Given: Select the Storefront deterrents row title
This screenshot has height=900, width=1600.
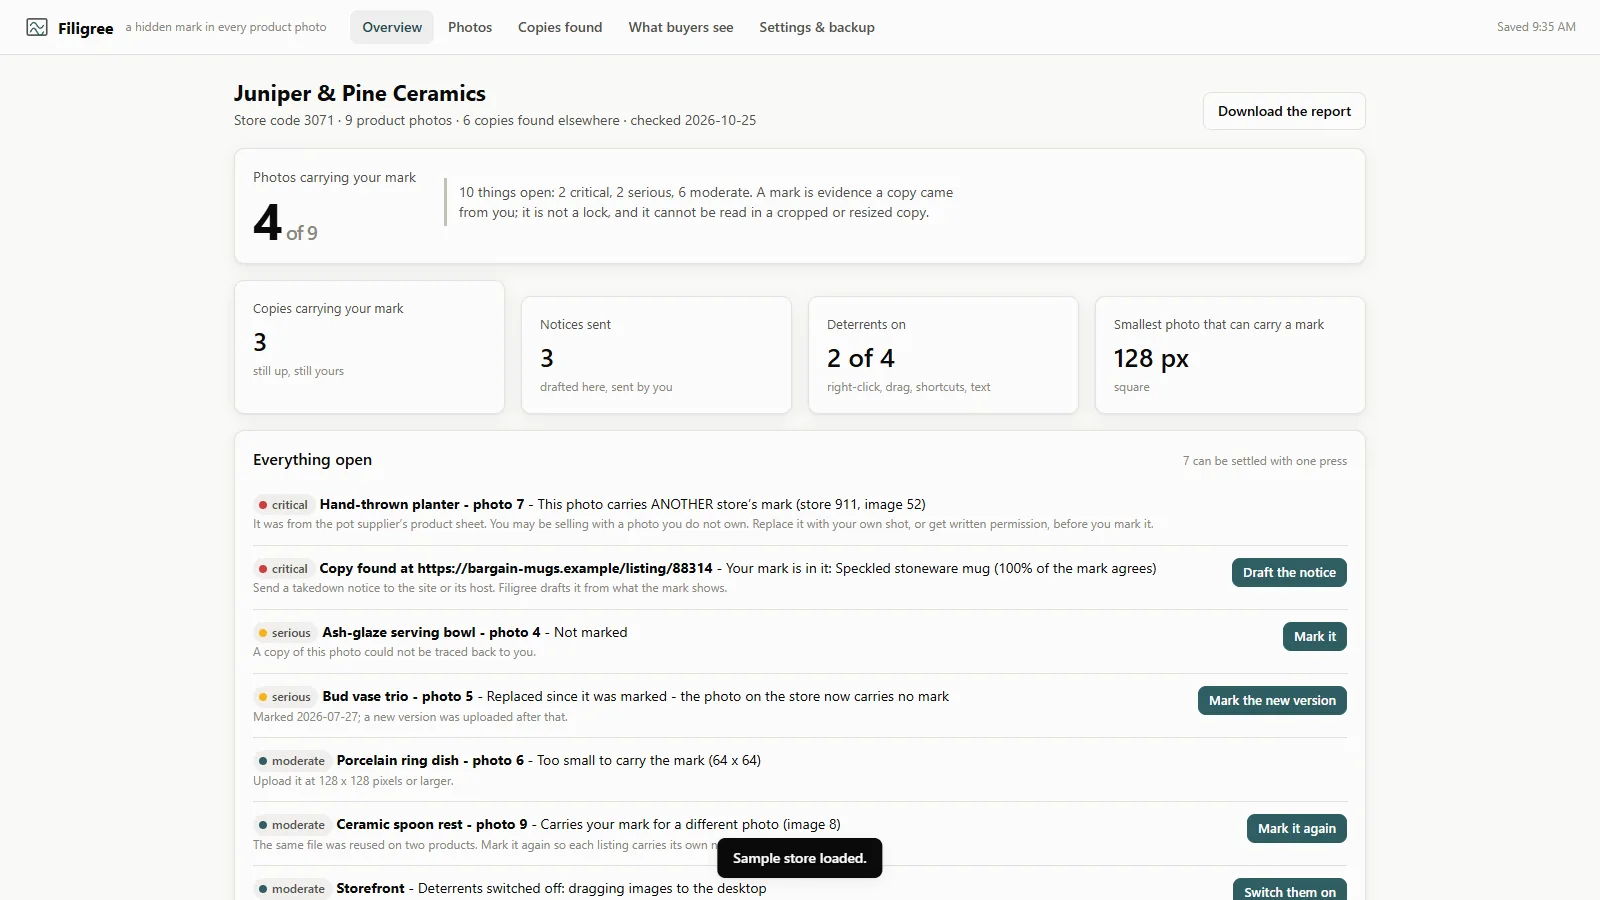Looking at the screenshot, I should (x=370, y=888).
